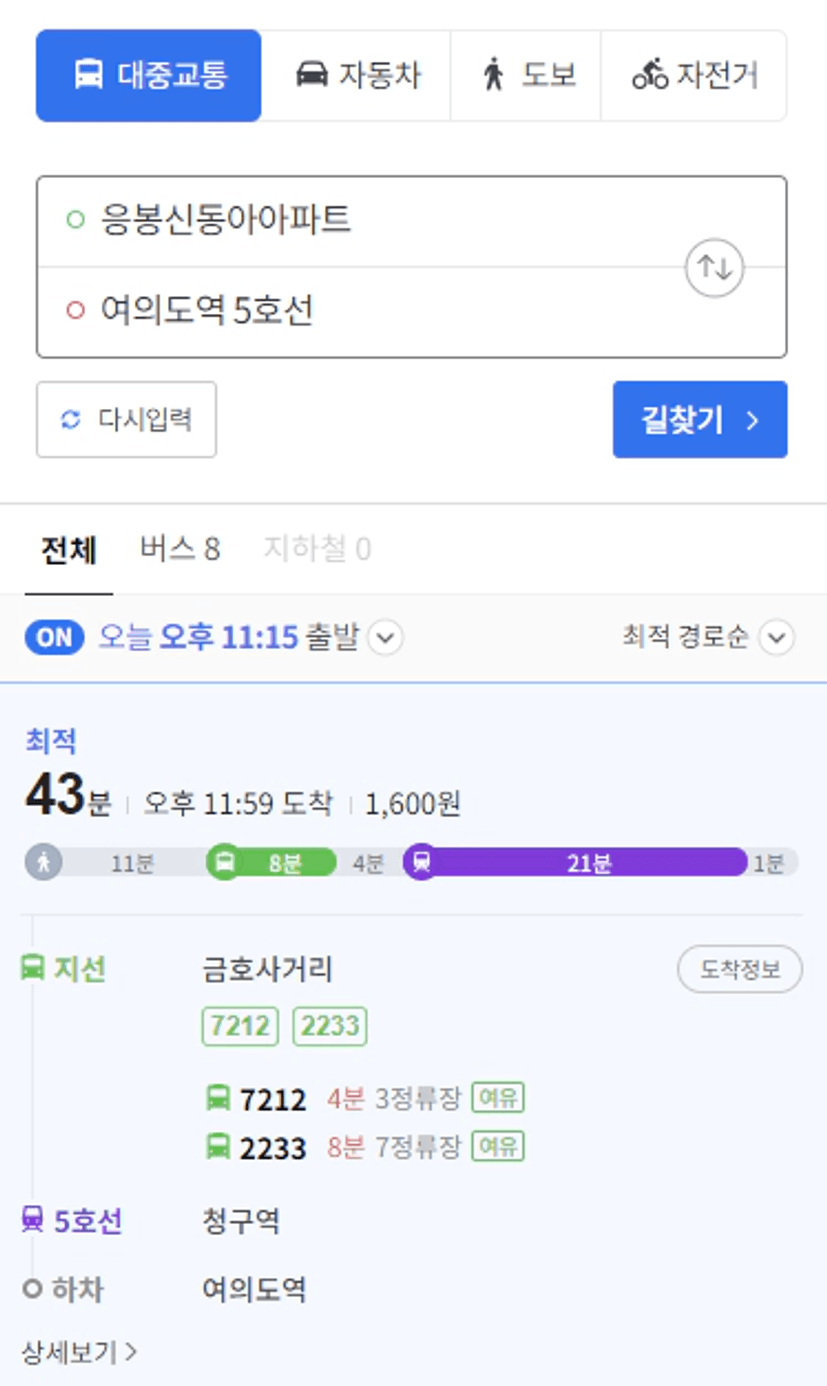
Task: Swap origin and destination with arrows icon
Action: (x=714, y=267)
